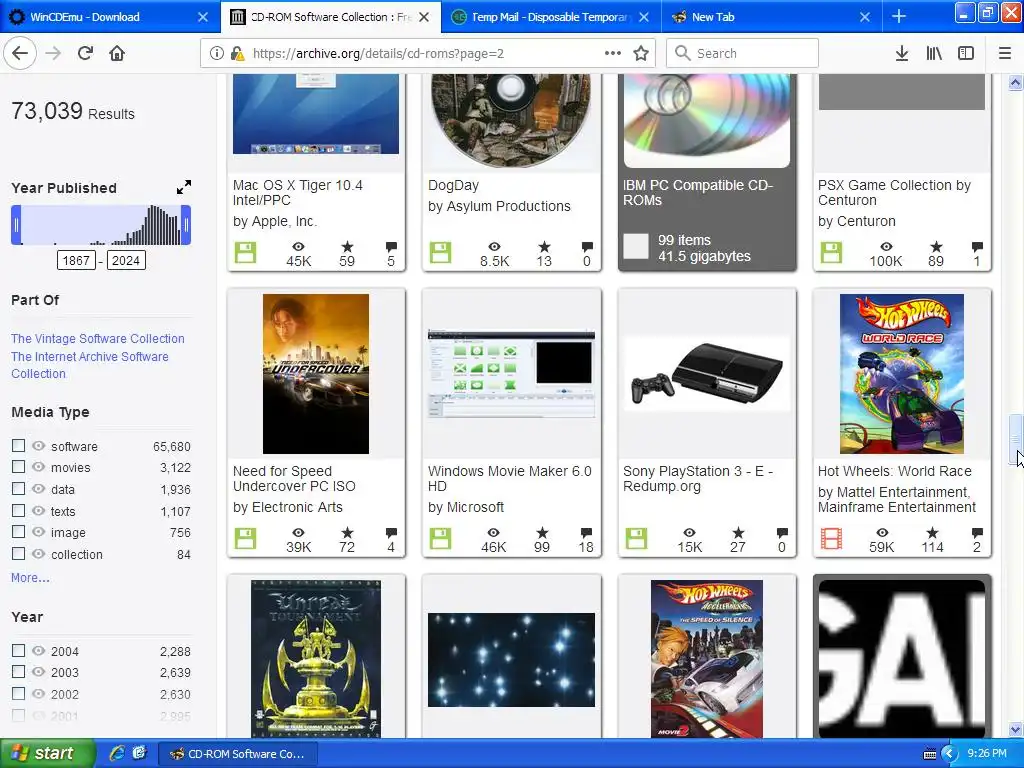Expand More... media types

click(x=30, y=578)
